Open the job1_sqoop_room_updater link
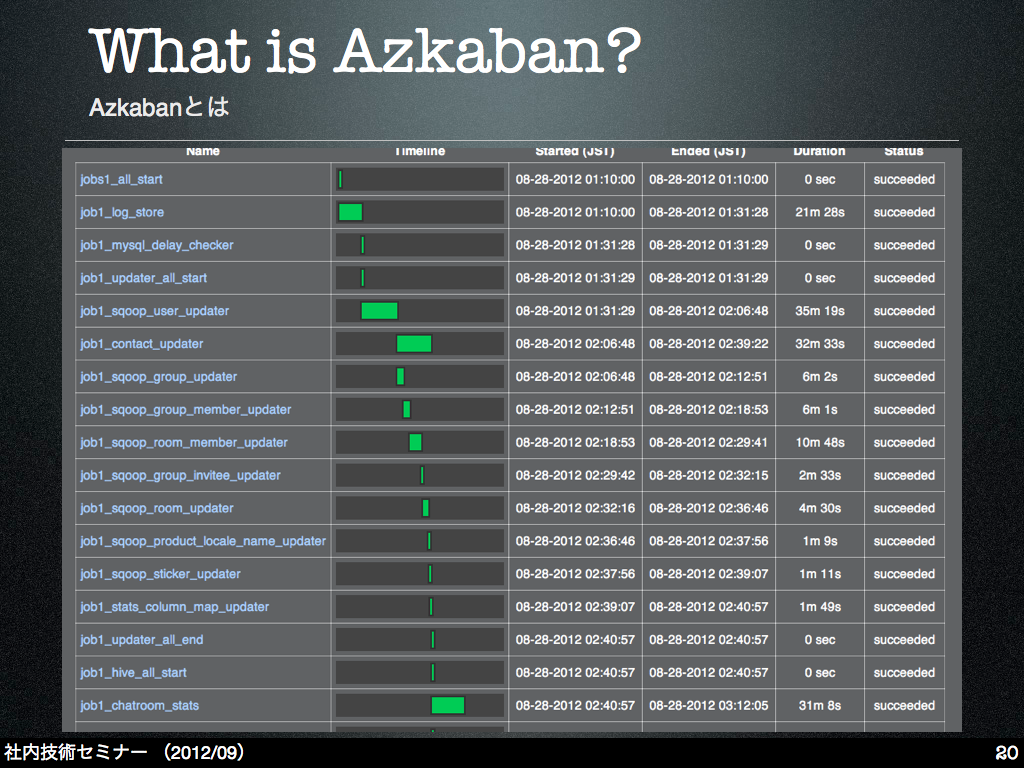This screenshot has height=768, width=1024. 157,508
